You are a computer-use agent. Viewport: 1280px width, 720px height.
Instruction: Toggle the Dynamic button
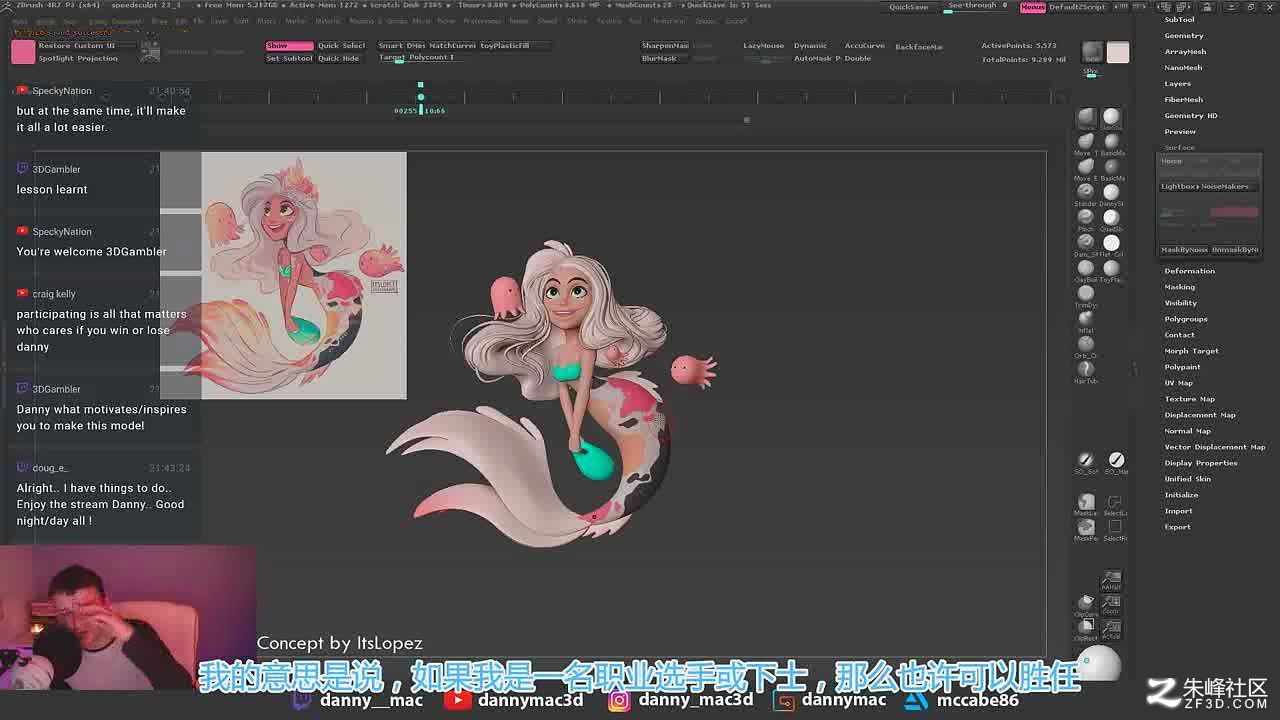tap(810, 46)
